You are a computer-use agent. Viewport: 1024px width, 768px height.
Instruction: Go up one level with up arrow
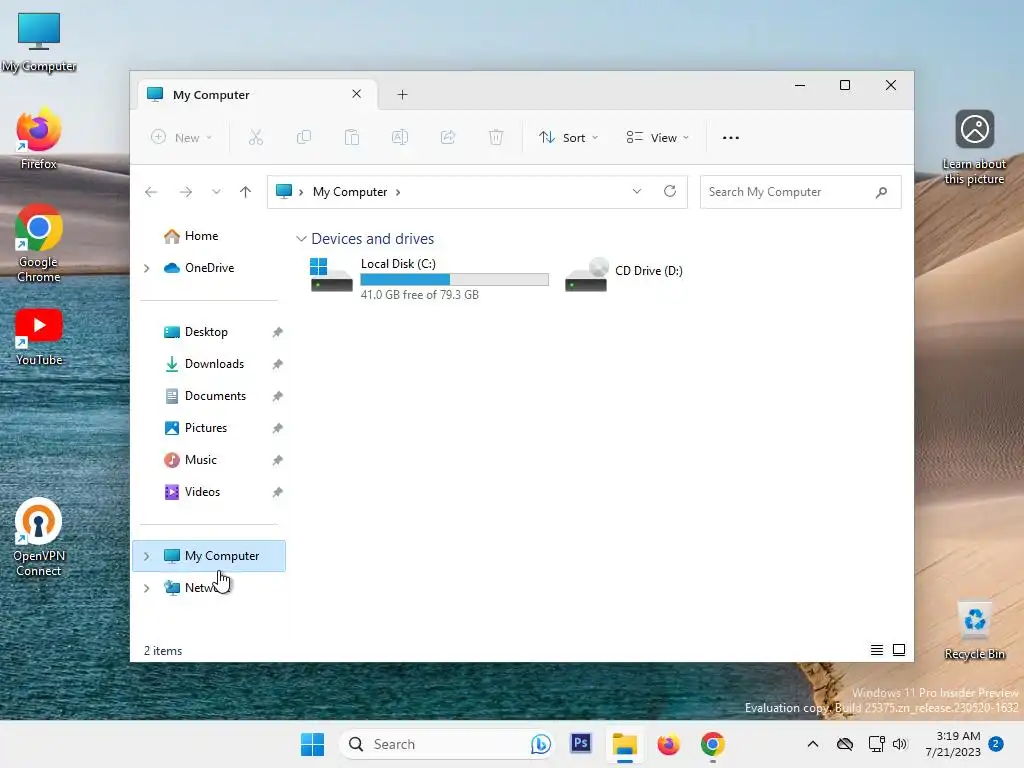click(246, 192)
